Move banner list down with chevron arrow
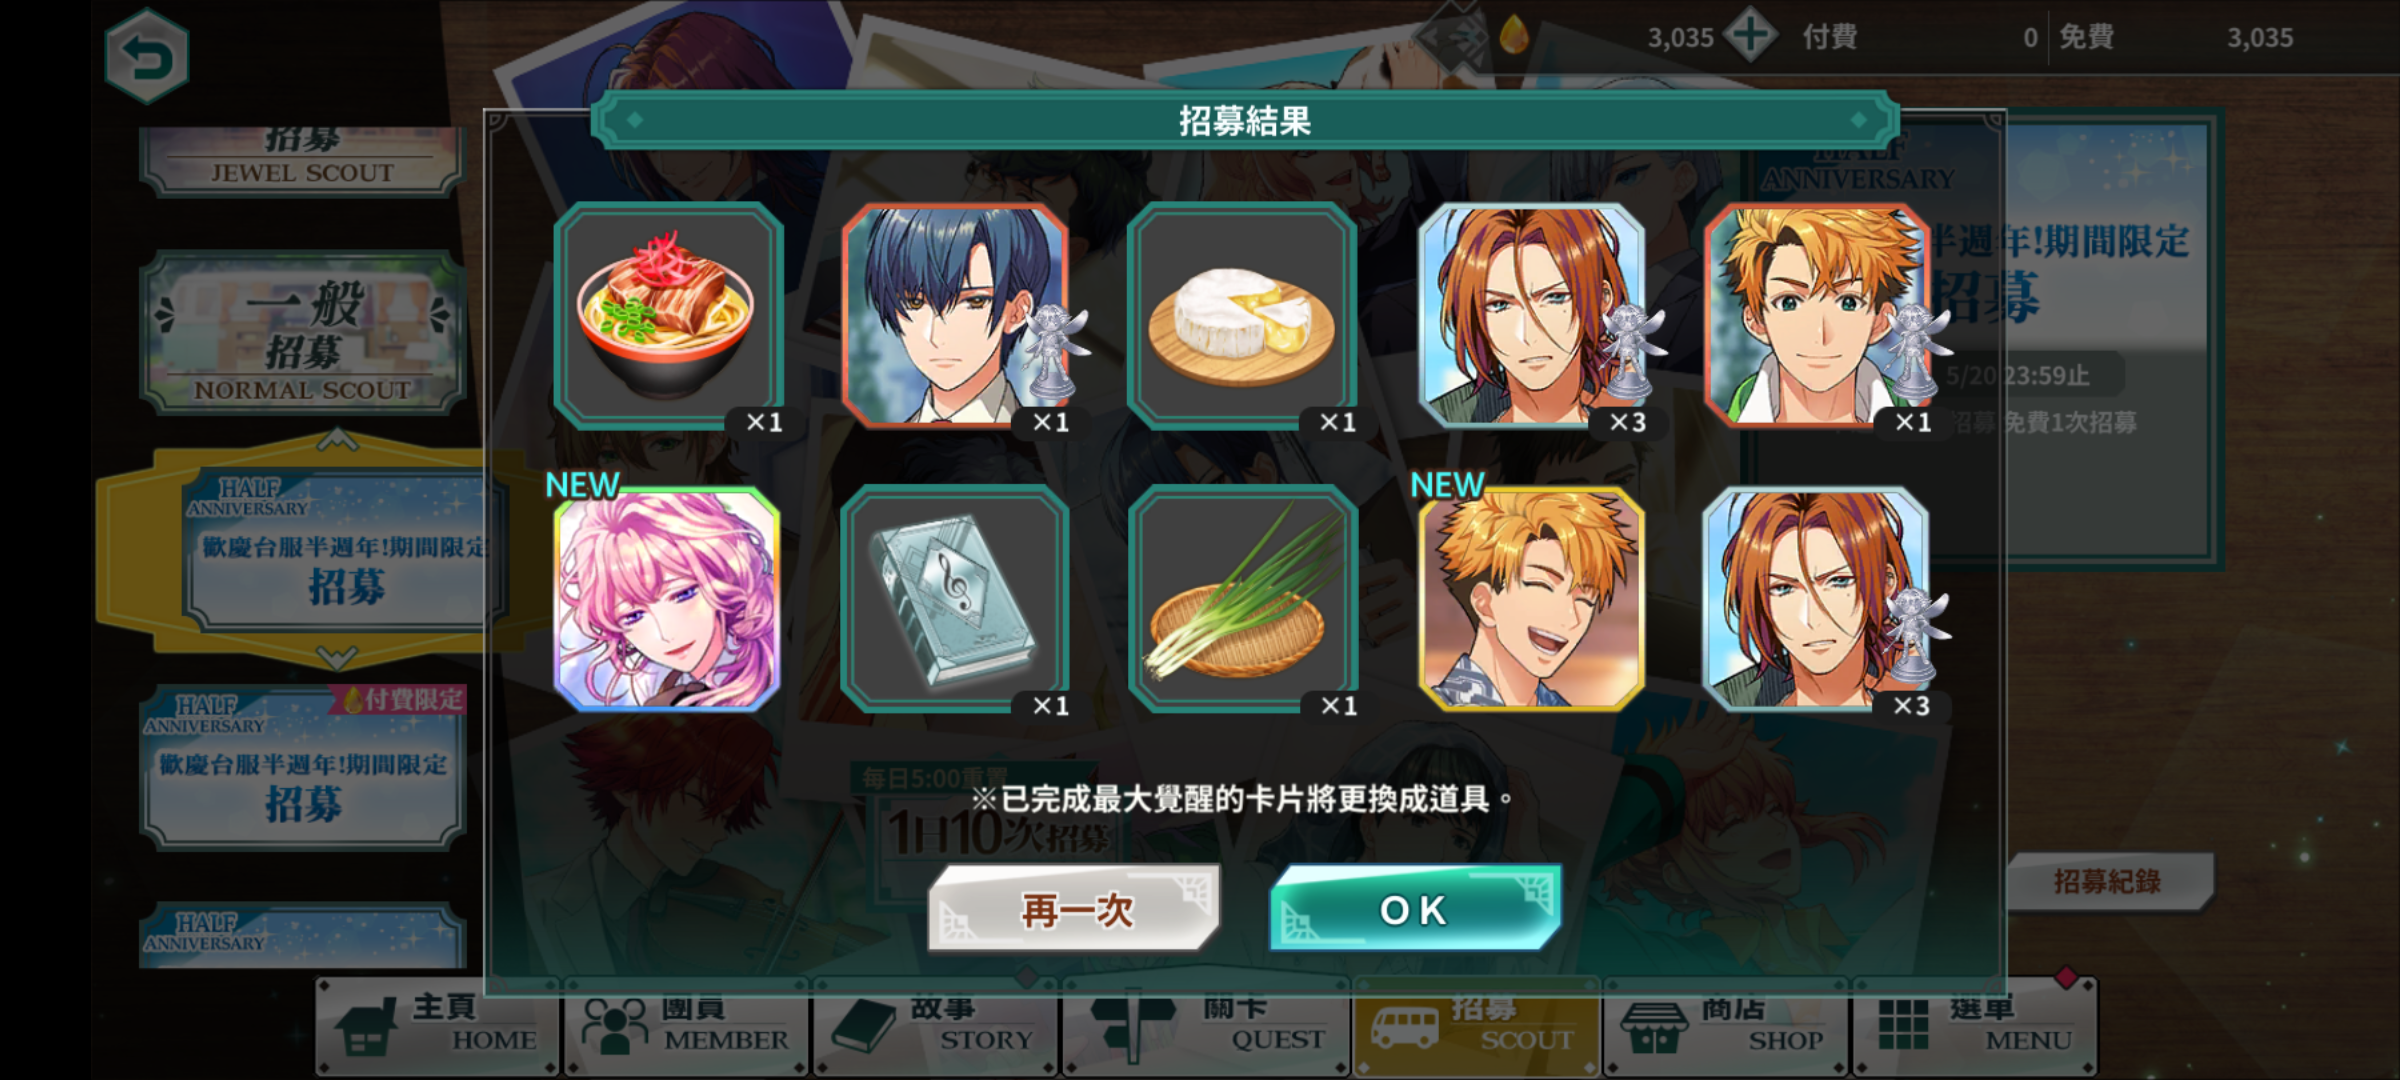This screenshot has height=1080, width=2400. 336,657
